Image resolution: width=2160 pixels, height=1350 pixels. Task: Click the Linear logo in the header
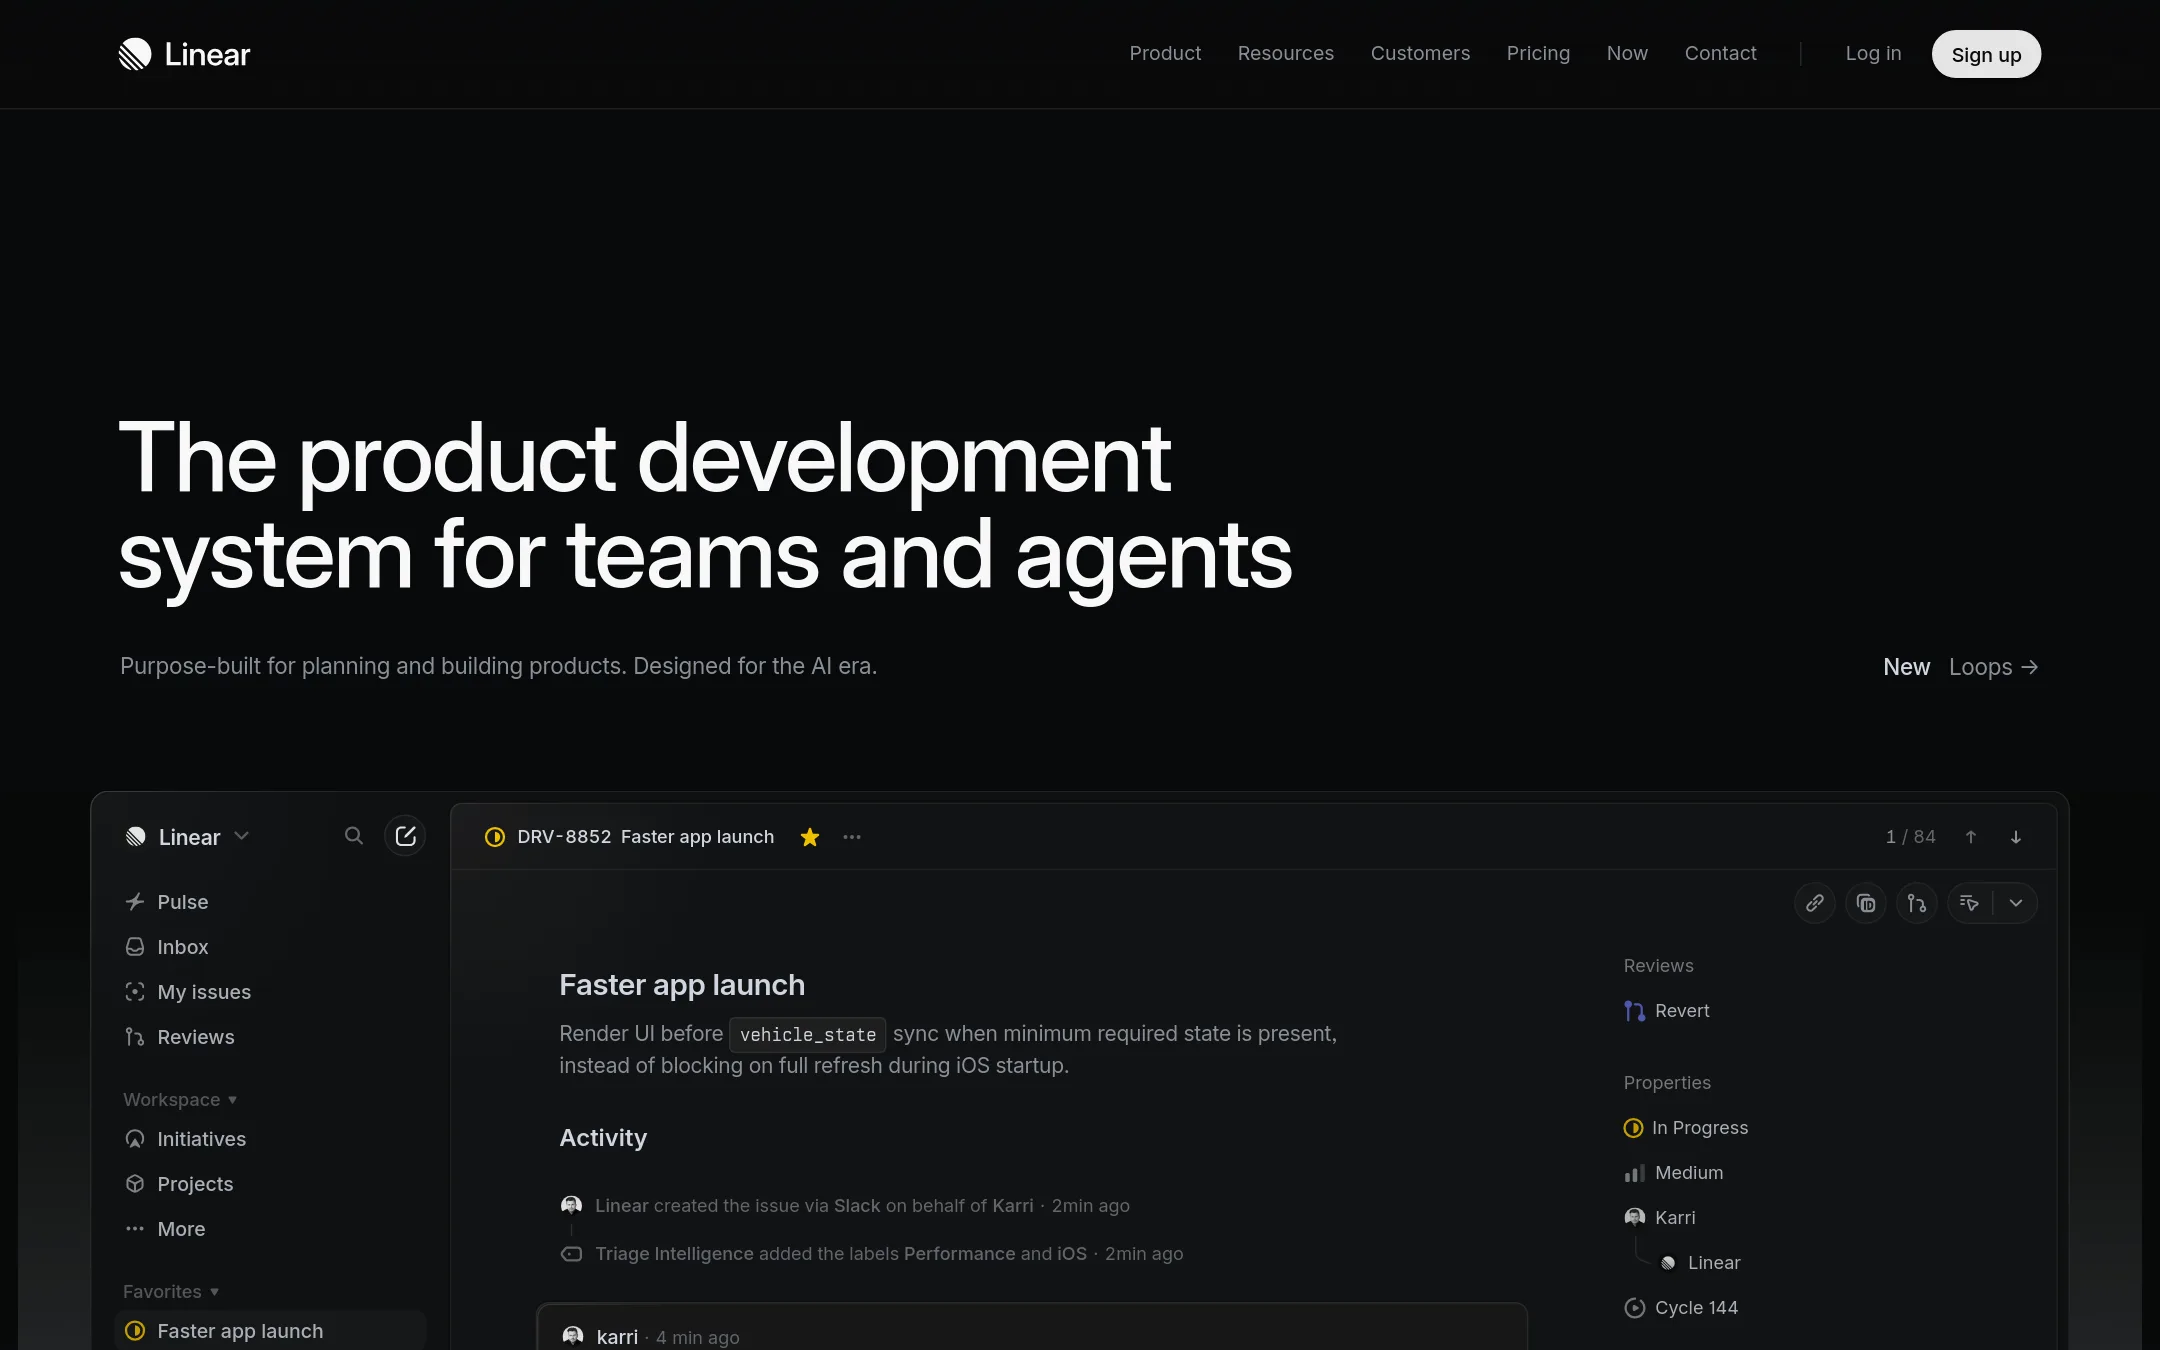click(184, 54)
